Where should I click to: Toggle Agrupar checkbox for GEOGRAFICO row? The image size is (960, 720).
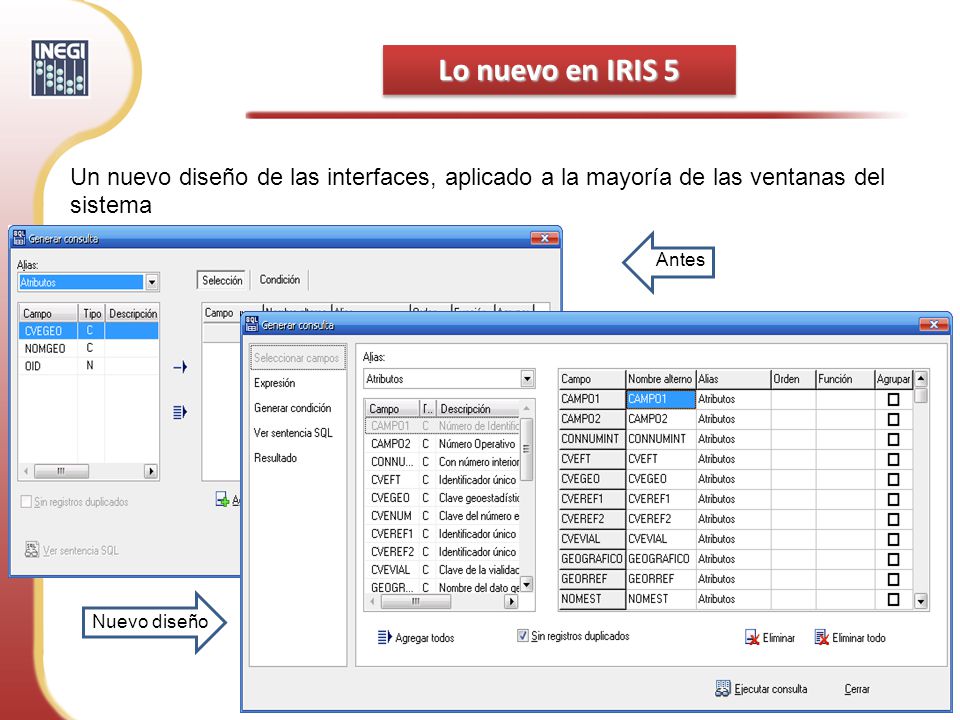click(893, 559)
